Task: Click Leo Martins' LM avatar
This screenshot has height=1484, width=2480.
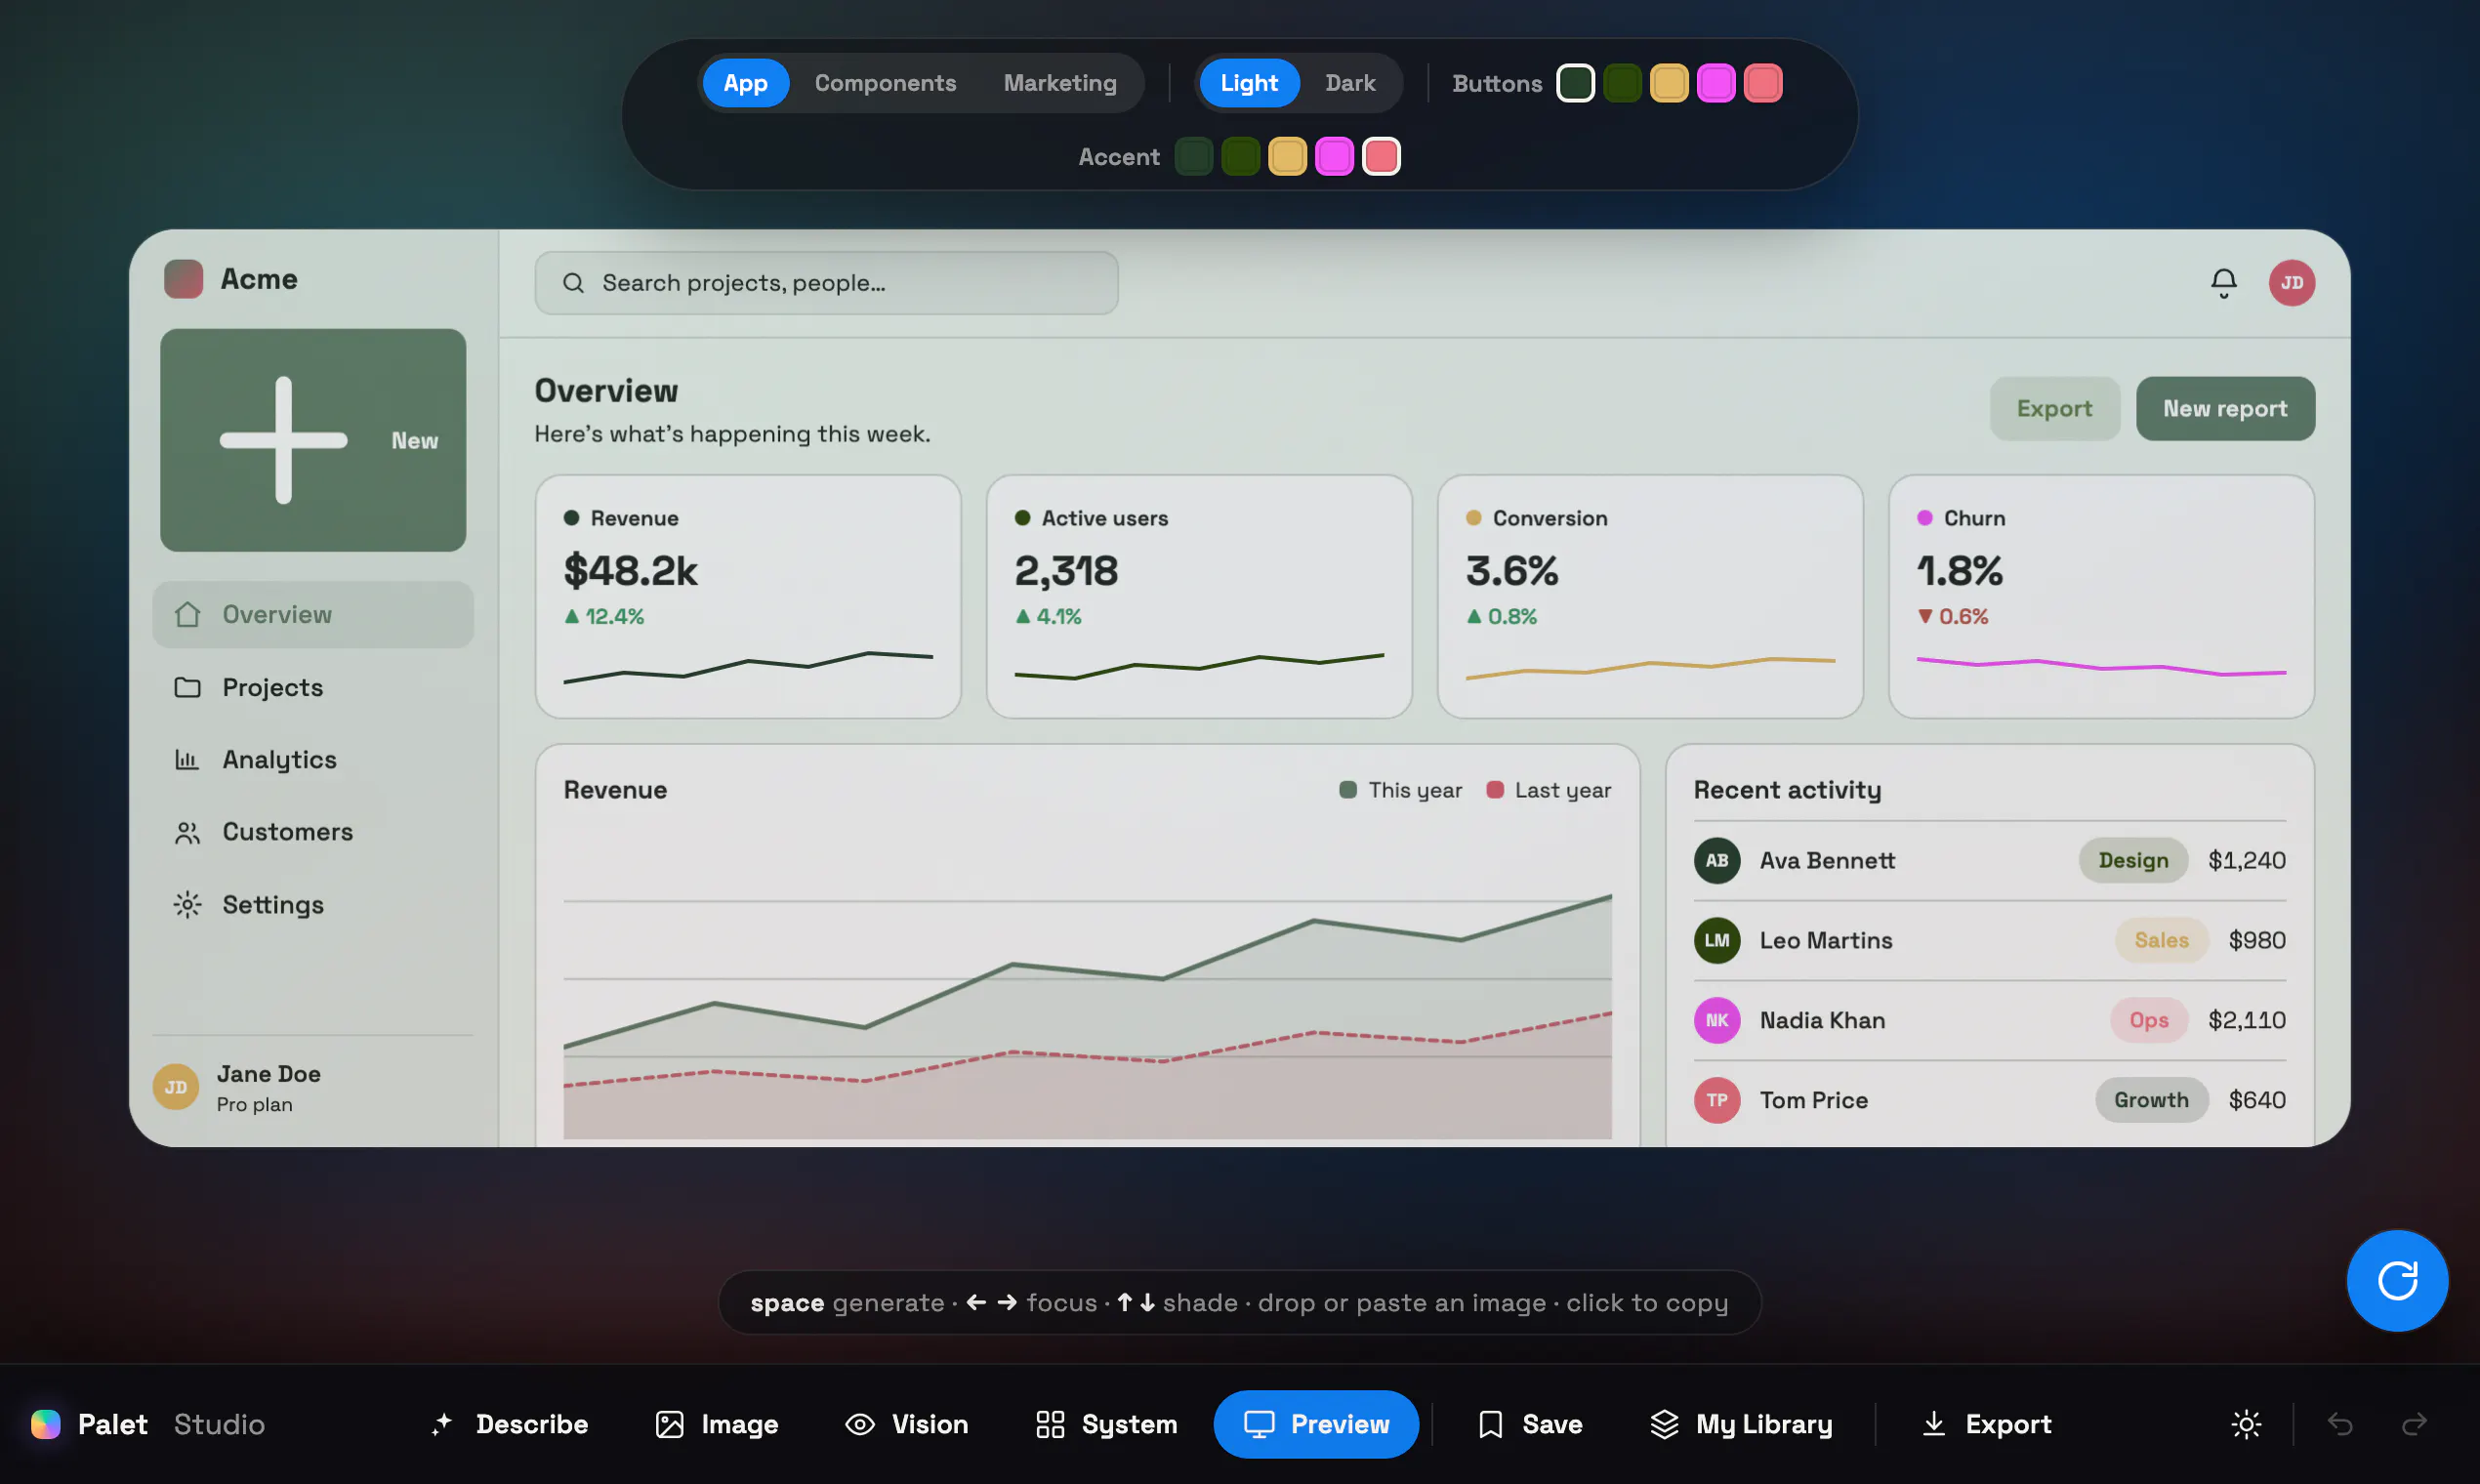Action: pos(1716,940)
